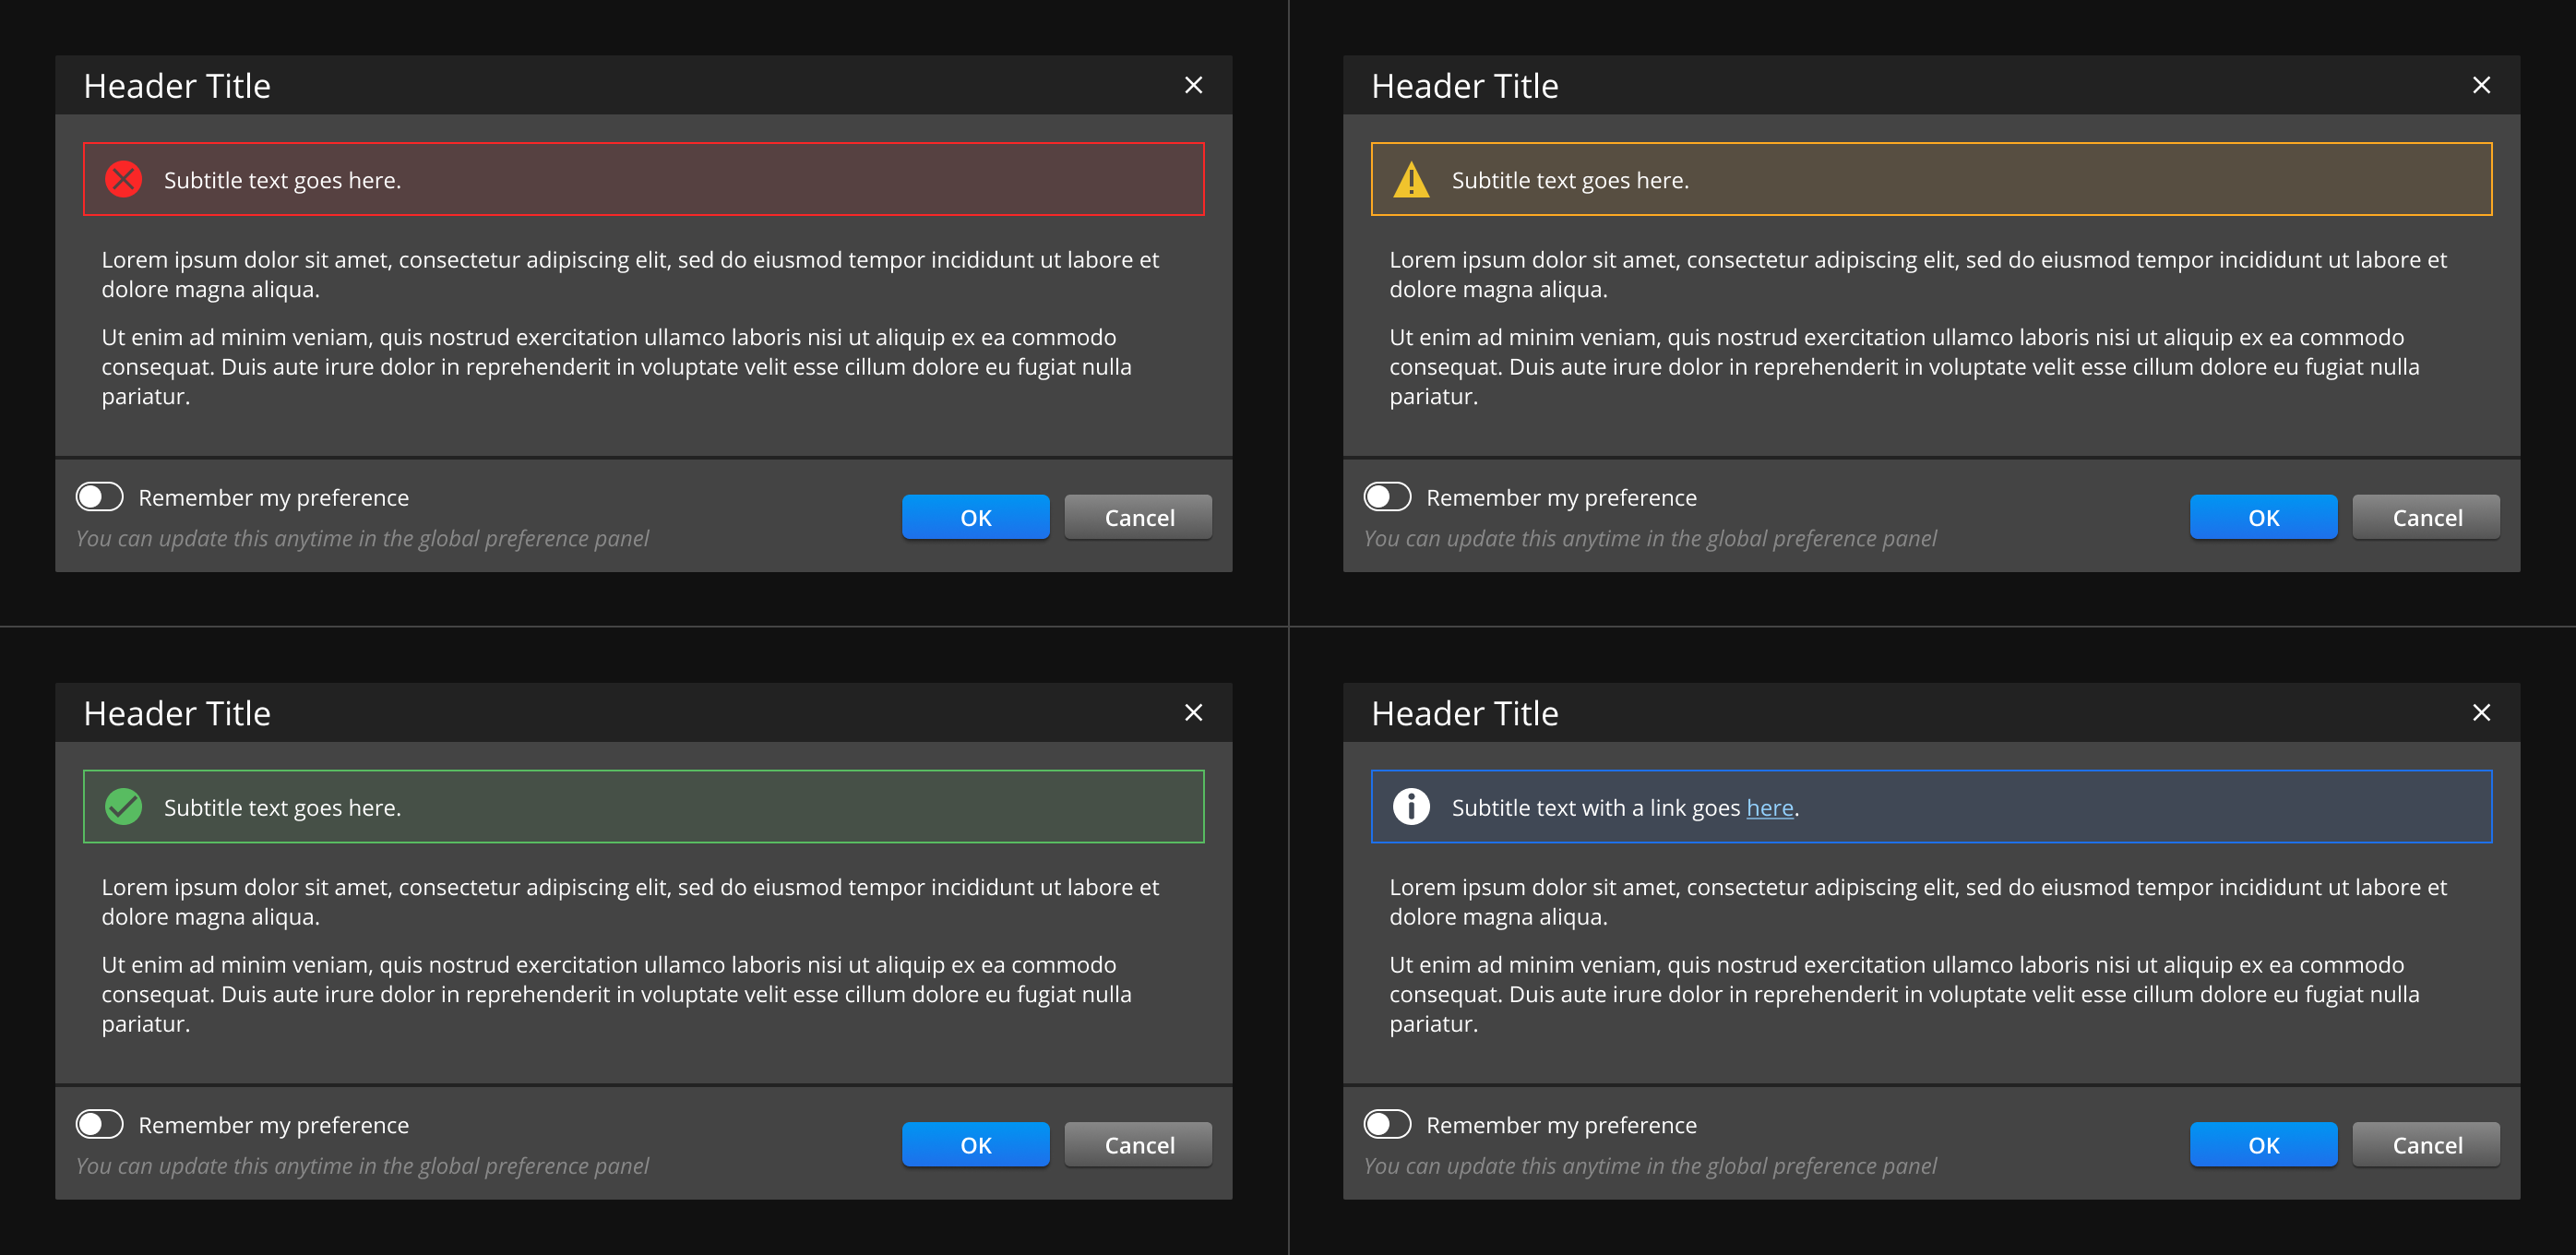Enable Remember my preference in info dialog

click(x=1388, y=1124)
